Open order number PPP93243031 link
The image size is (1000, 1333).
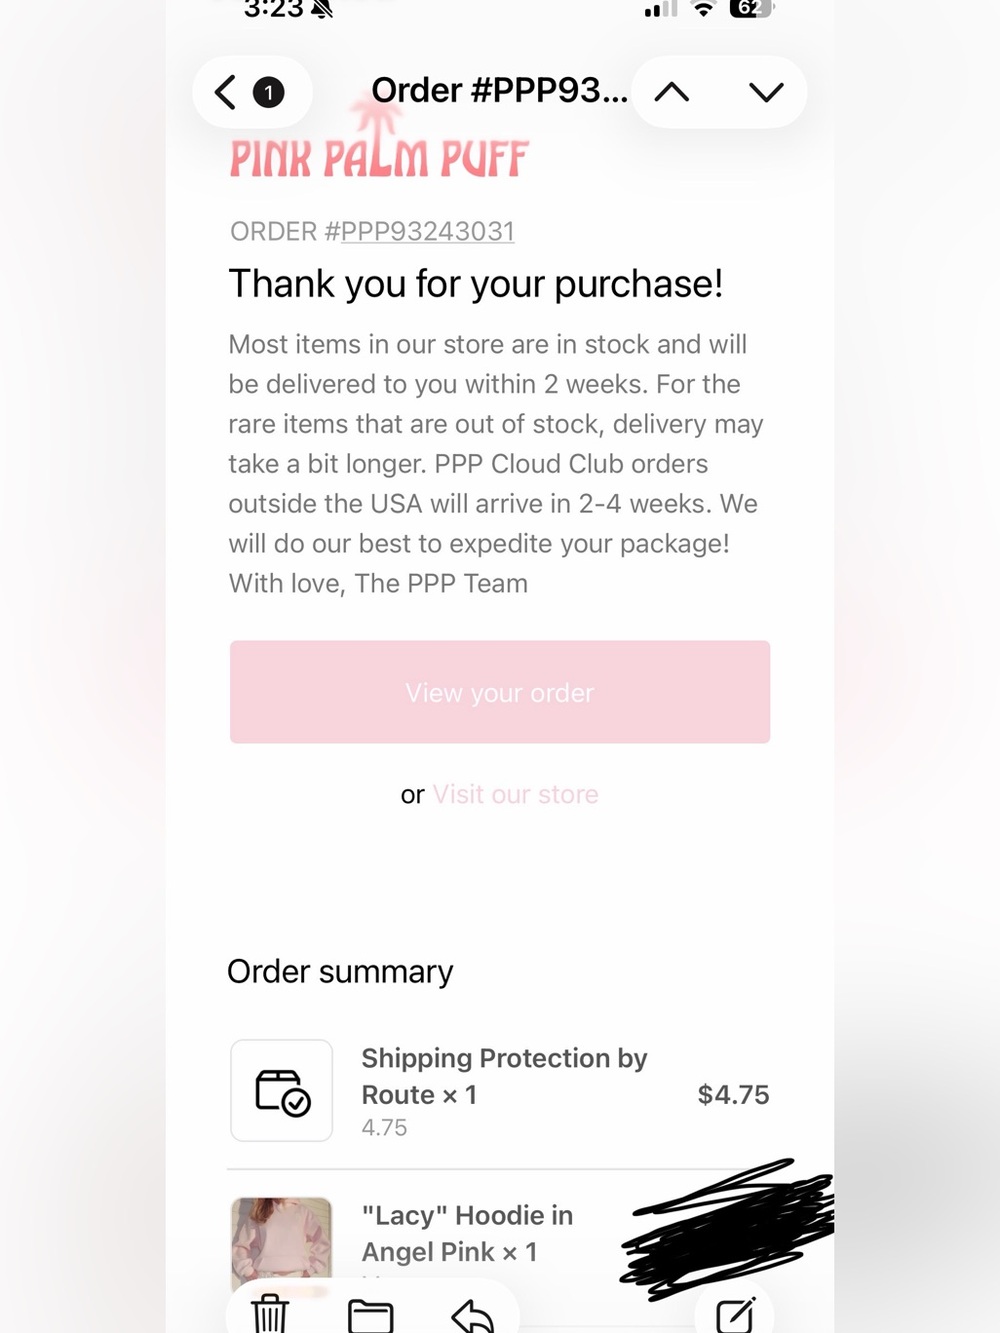click(427, 231)
